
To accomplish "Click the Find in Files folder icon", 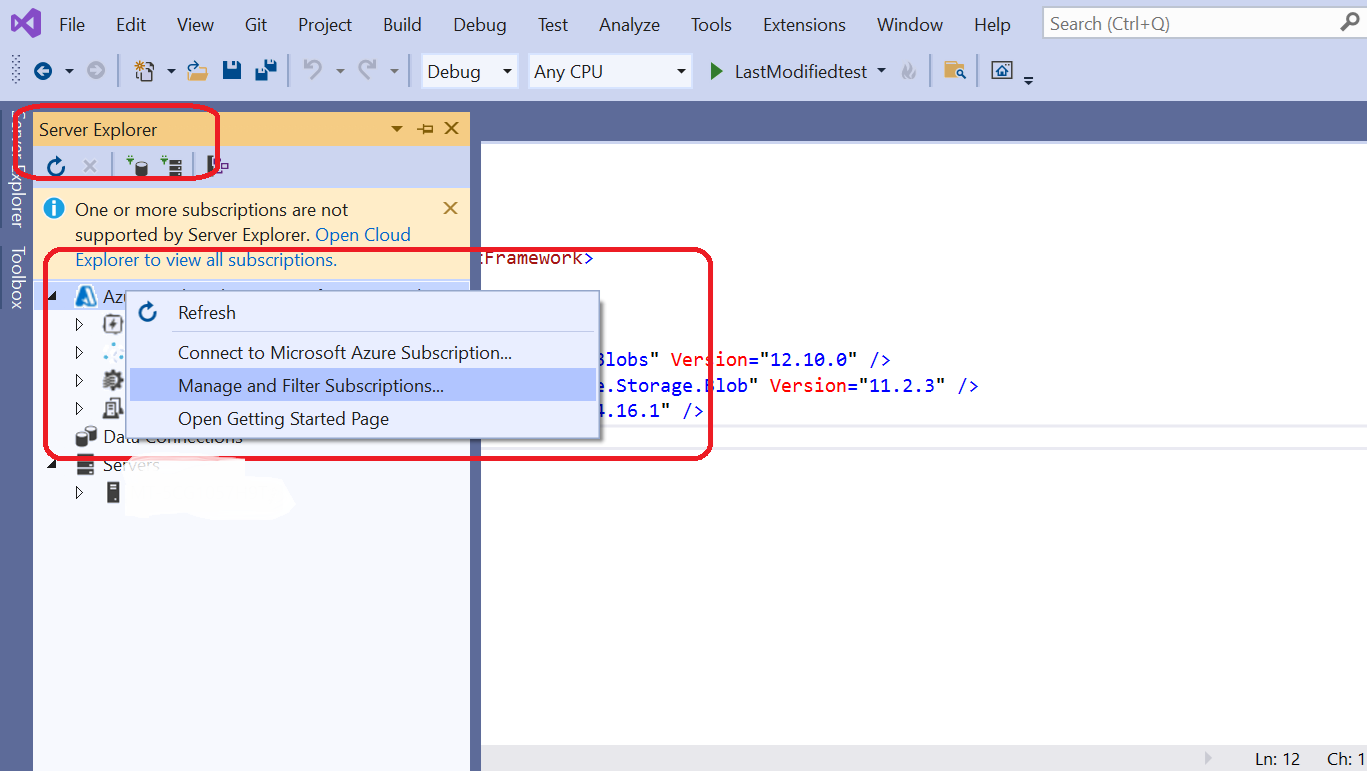I will tap(955, 70).
